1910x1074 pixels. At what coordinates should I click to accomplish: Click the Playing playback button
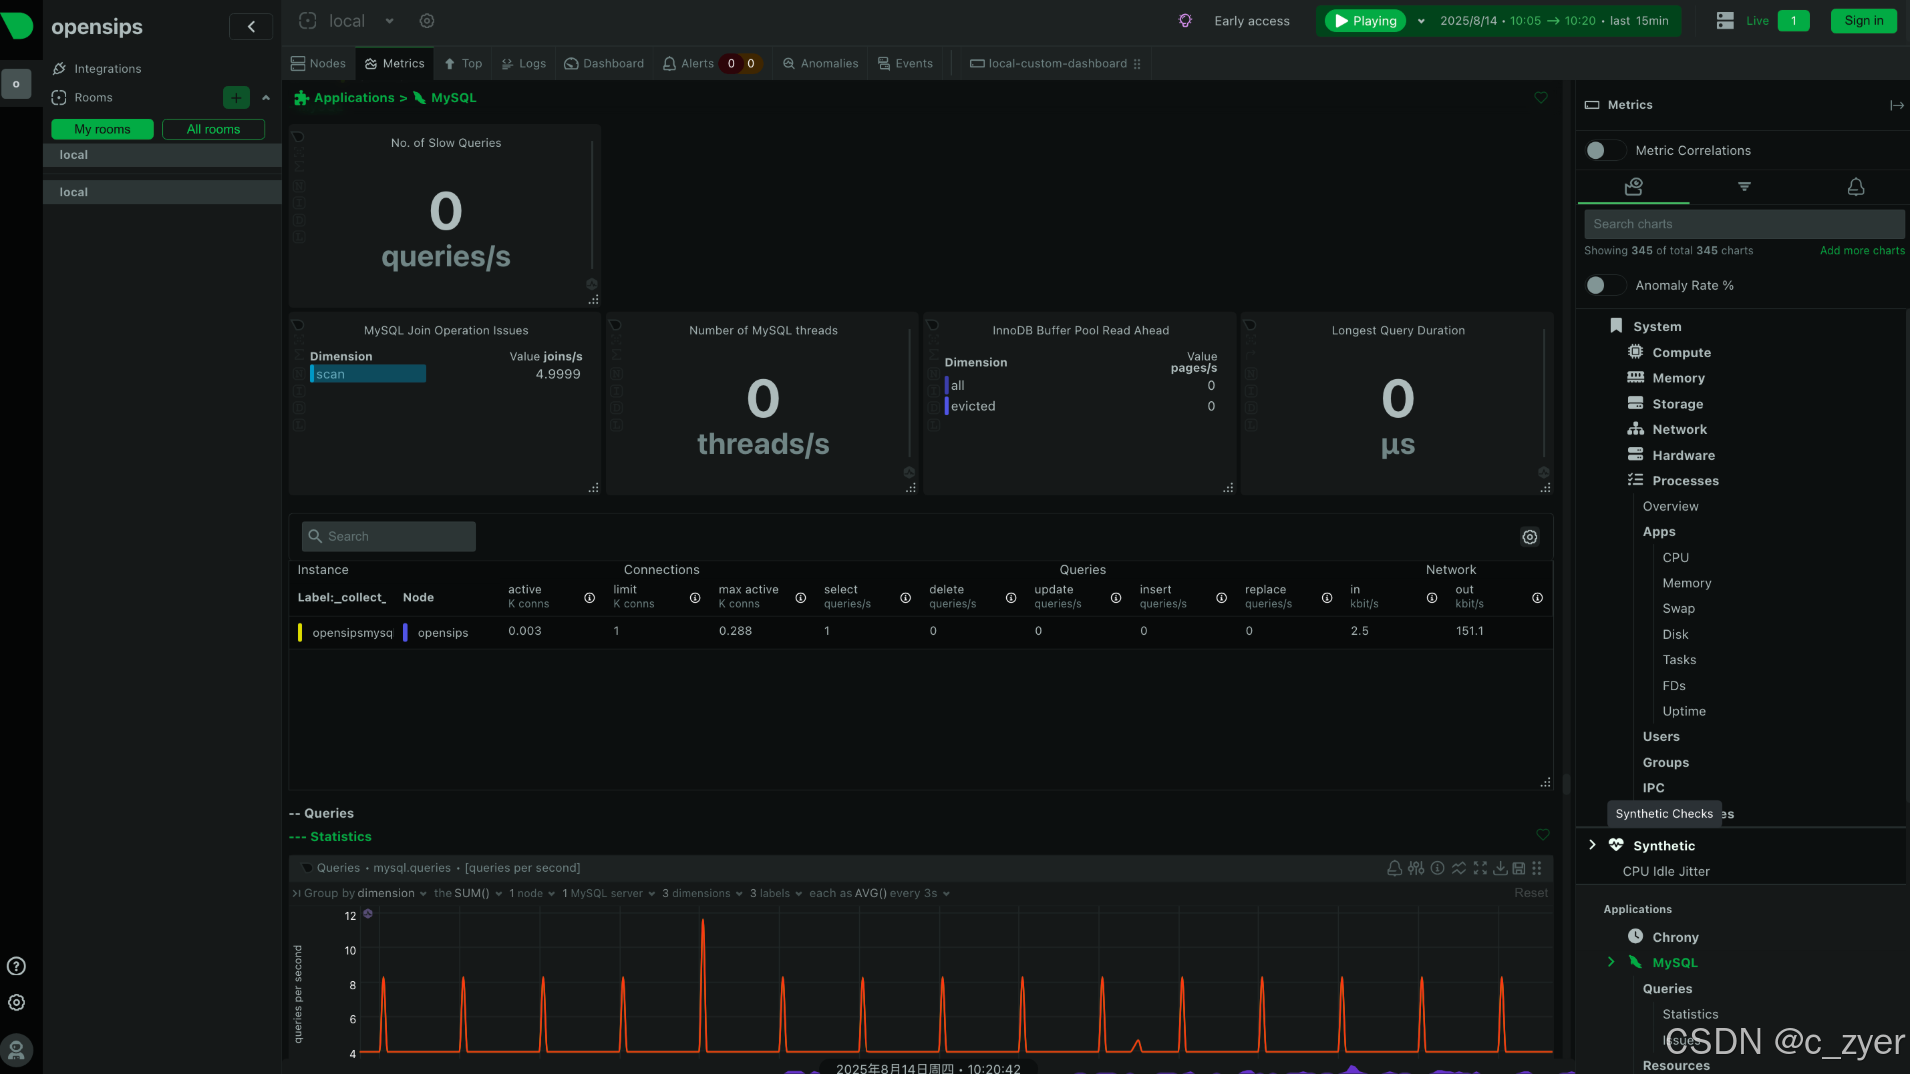(1365, 21)
